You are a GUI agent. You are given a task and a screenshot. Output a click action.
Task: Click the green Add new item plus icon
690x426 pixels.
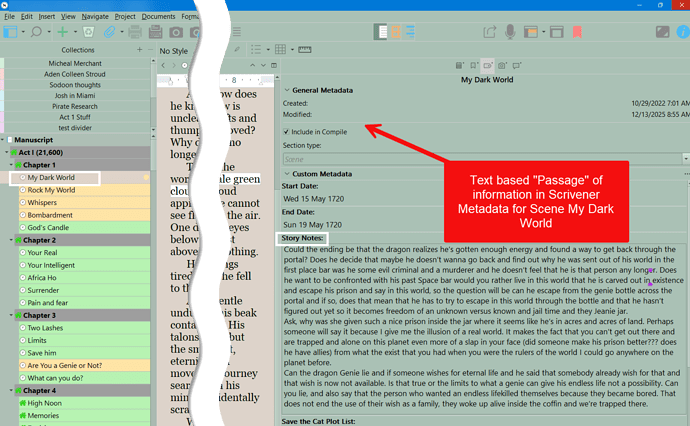click(x=63, y=32)
